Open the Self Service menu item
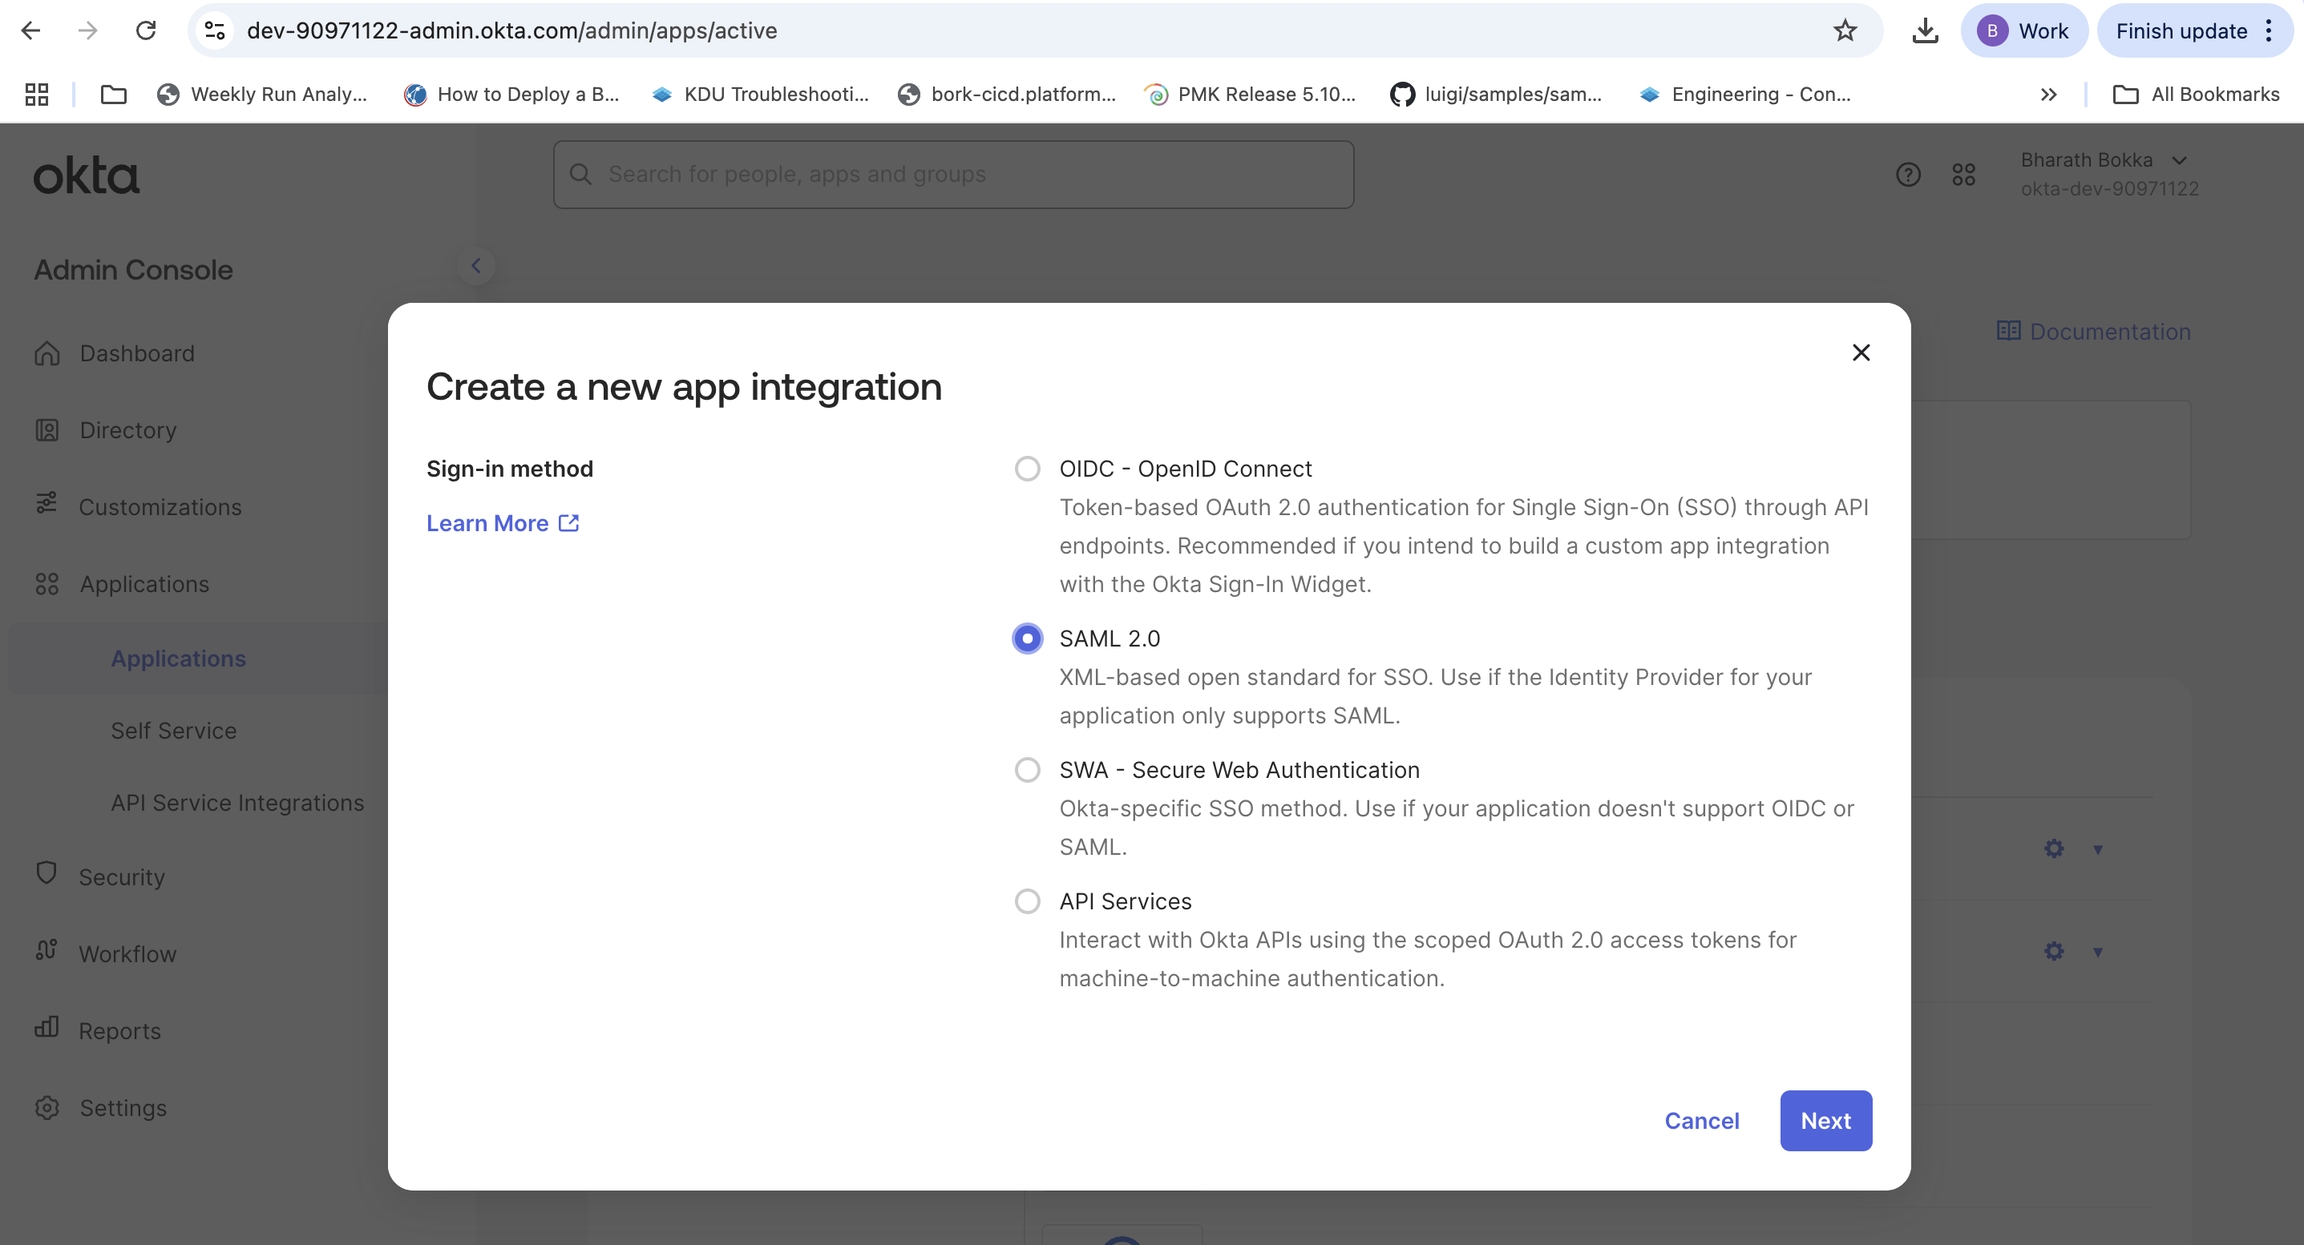The image size is (2304, 1245). tap(173, 730)
